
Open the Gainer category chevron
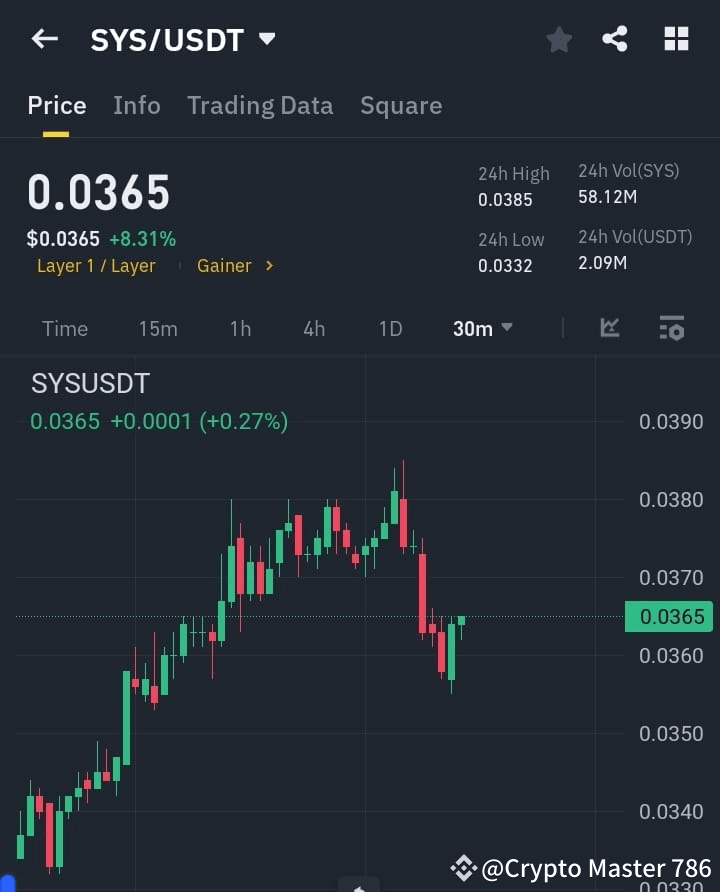pos(236,265)
